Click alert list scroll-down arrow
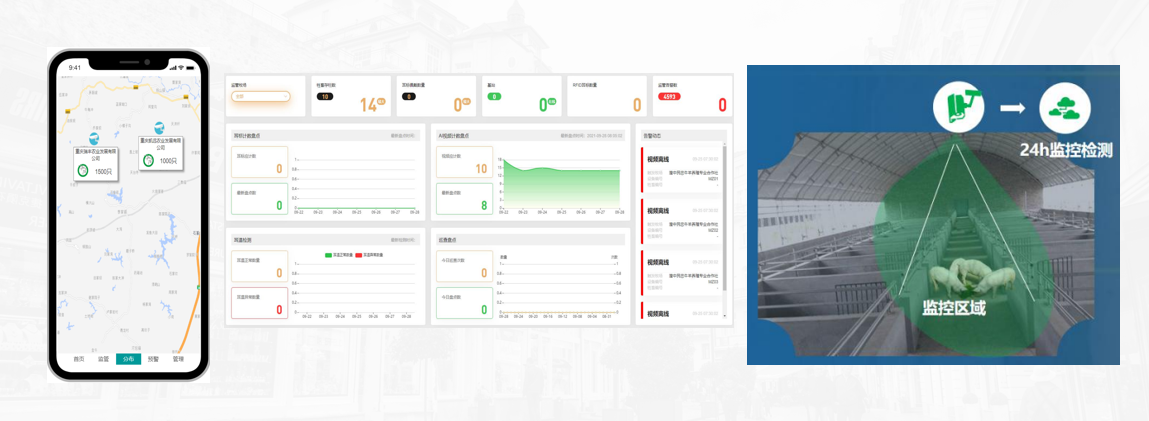 pyautogui.click(x=725, y=316)
